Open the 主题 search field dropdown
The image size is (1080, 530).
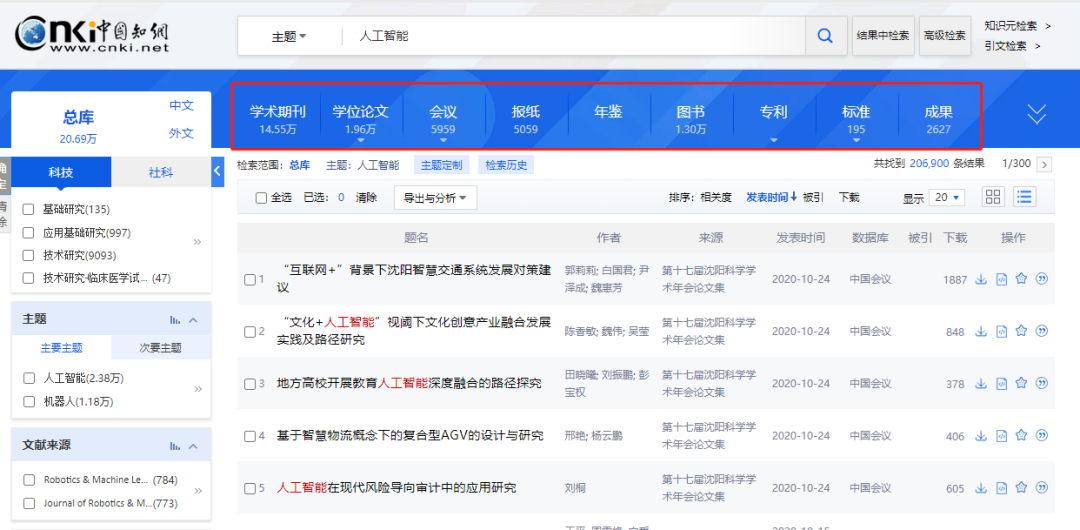289,37
